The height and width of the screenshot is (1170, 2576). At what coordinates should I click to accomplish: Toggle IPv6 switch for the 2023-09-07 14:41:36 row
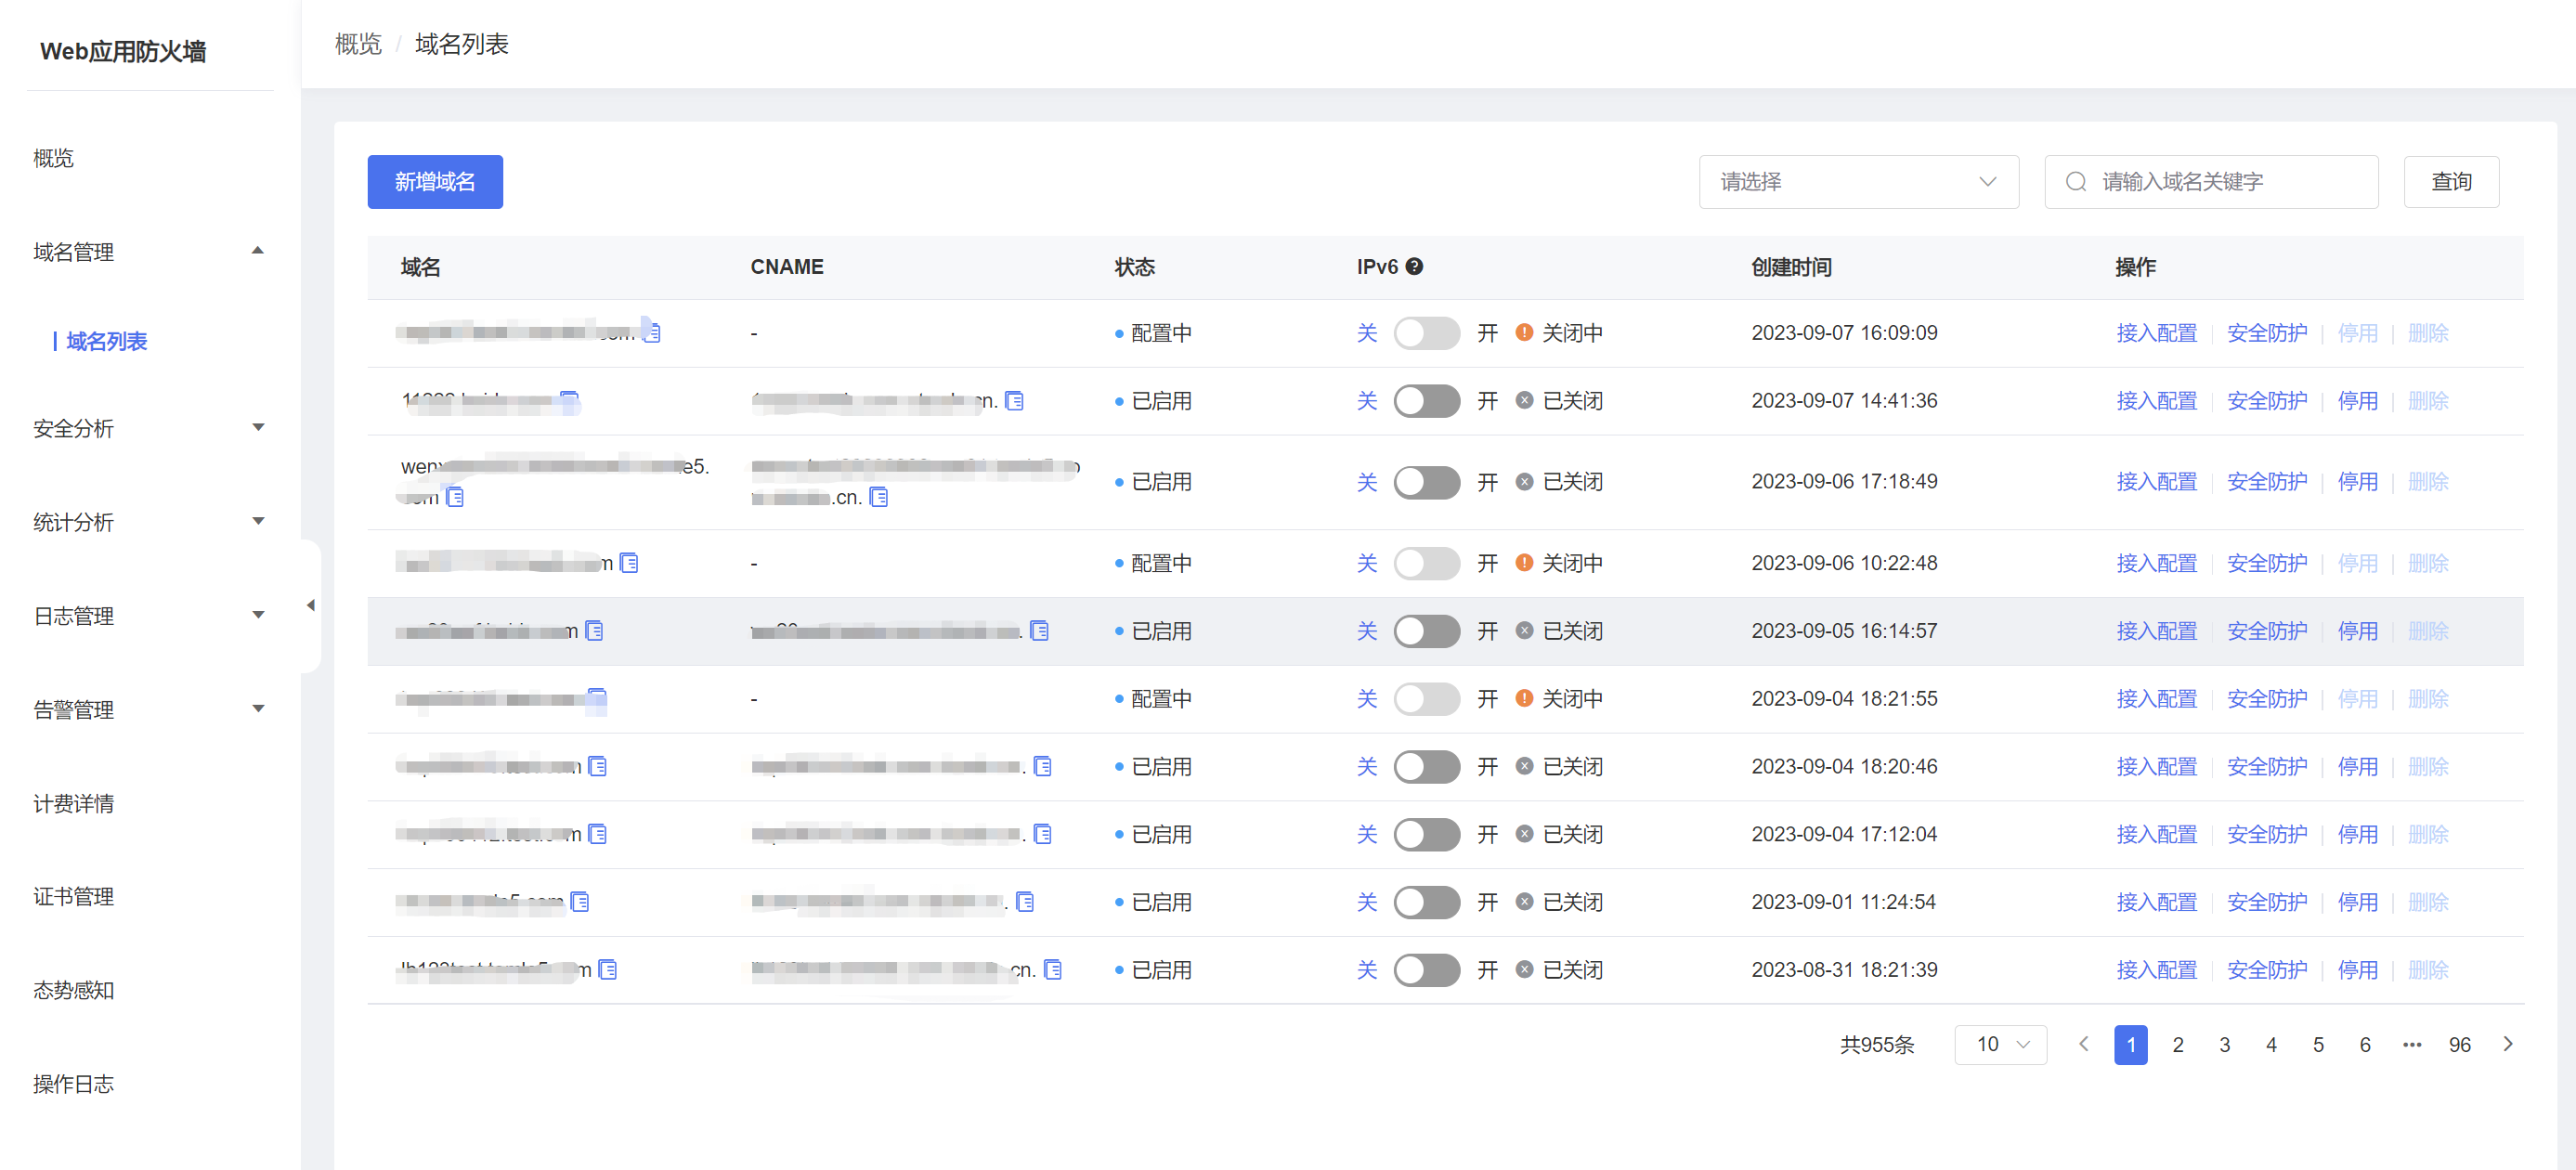click(1426, 401)
